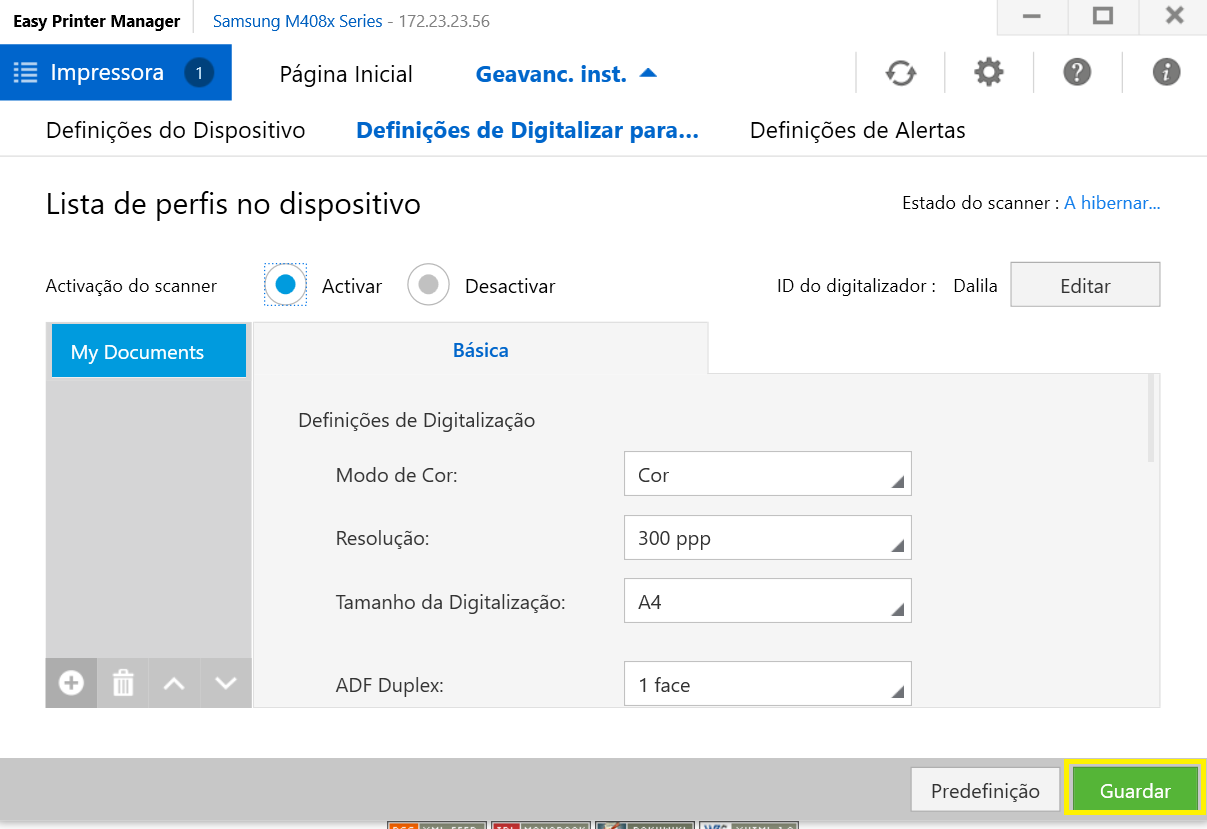Image resolution: width=1207 pixels, height=829 pixels.
Task: Select the Activar radio button
Action: [286, 285]
